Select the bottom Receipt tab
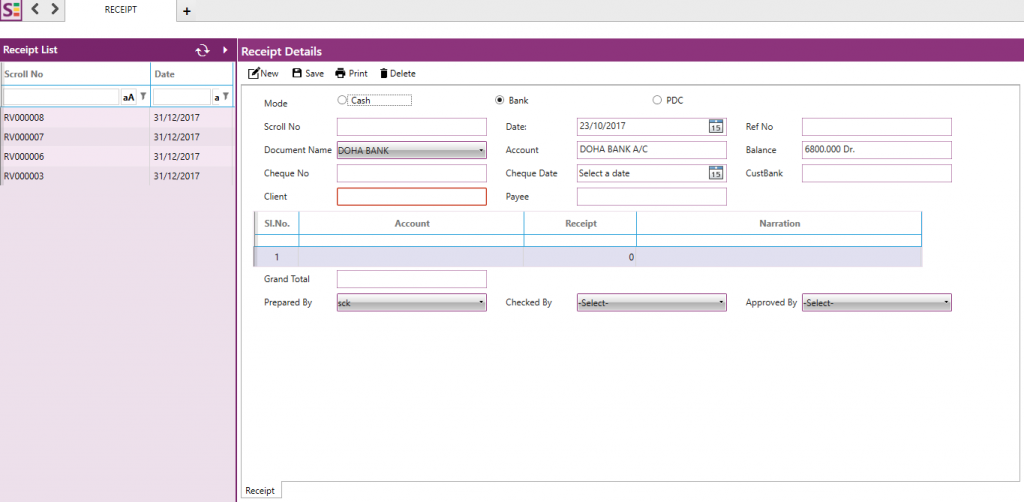Screen dimensions: 1024x502 tap(261, 491)
